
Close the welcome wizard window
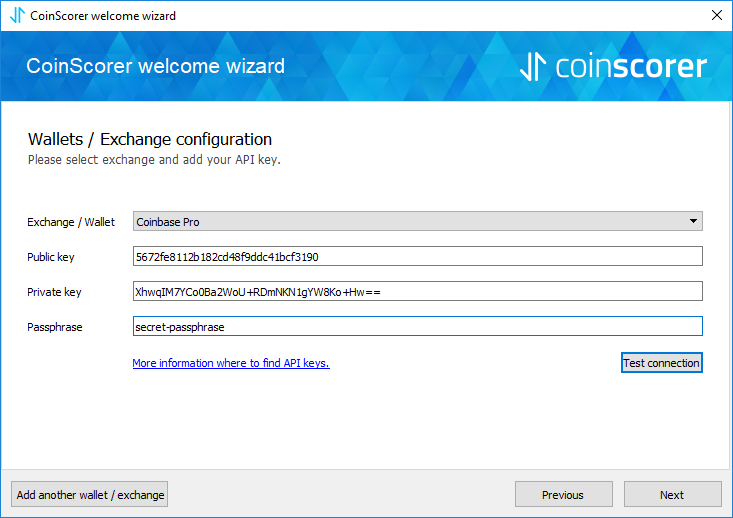(717, 15)
